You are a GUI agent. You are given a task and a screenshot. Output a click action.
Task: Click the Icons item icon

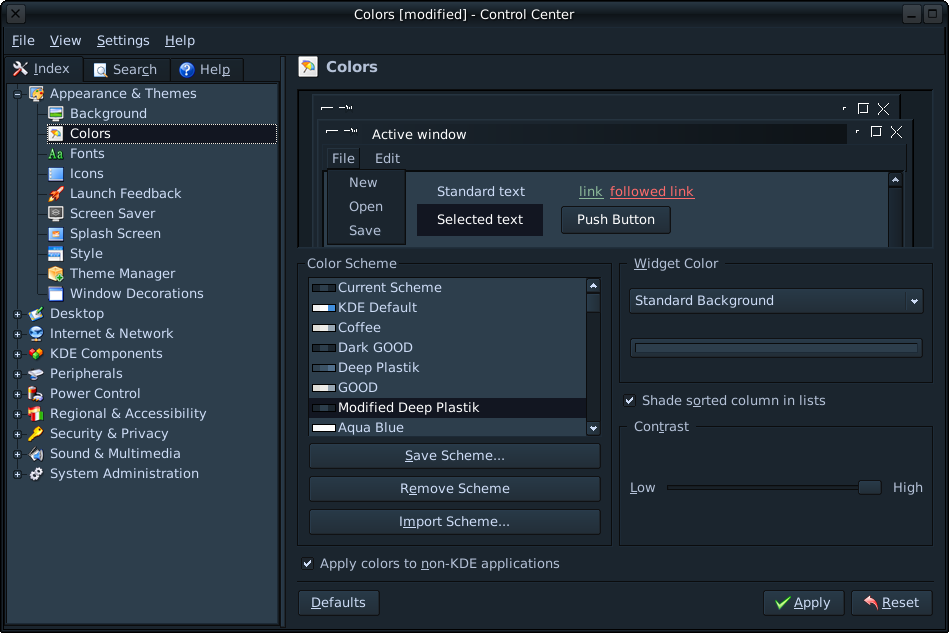[56, 174]
